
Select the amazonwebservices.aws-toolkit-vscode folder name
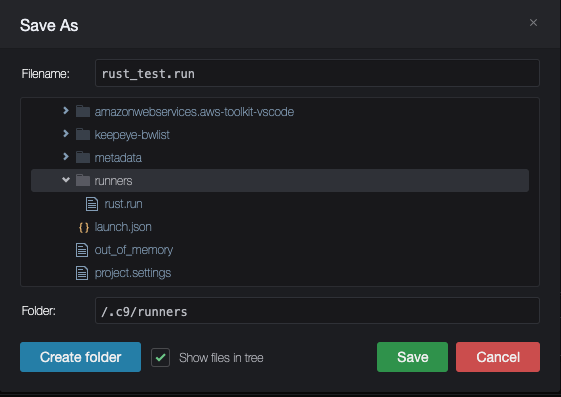pos(194,112)
